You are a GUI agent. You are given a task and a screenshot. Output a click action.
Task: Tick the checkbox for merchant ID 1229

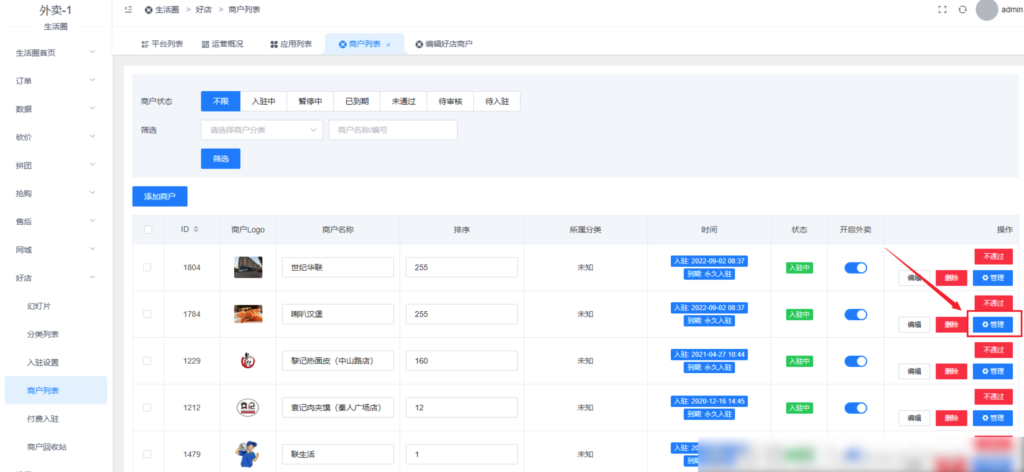click(x=147, y=360)
